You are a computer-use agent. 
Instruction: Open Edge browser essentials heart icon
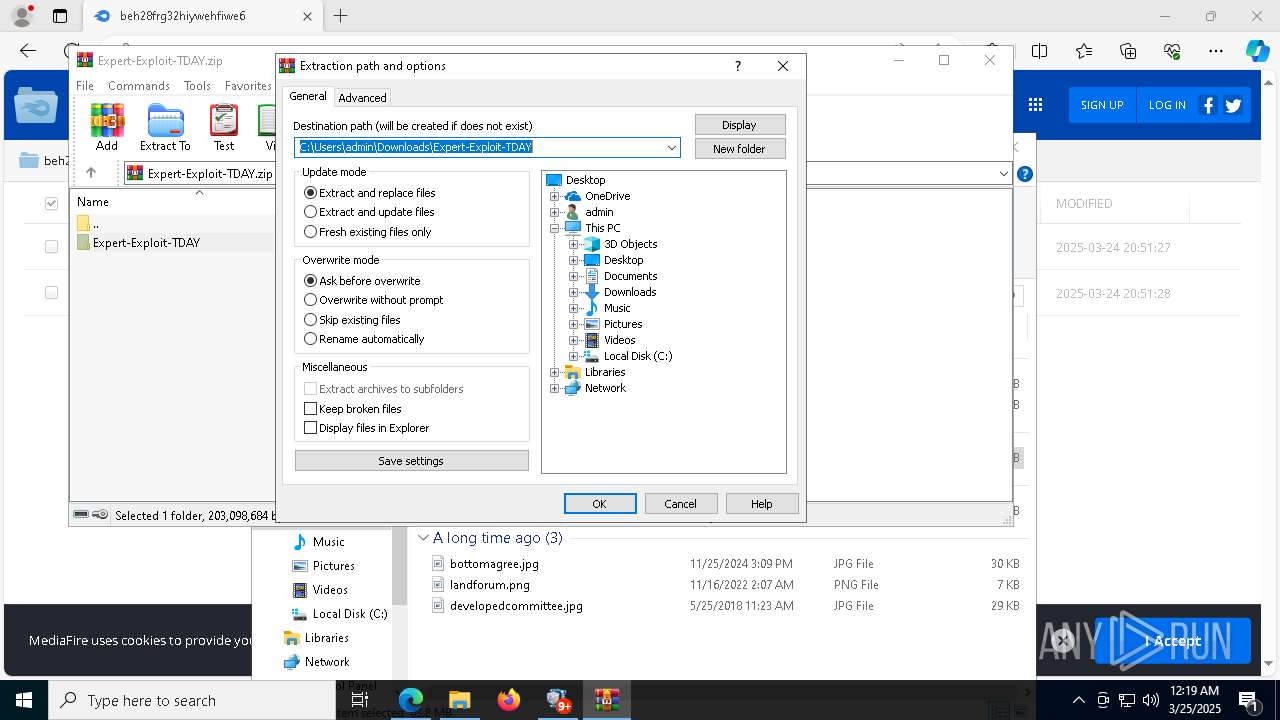[x=1172, y=51]
